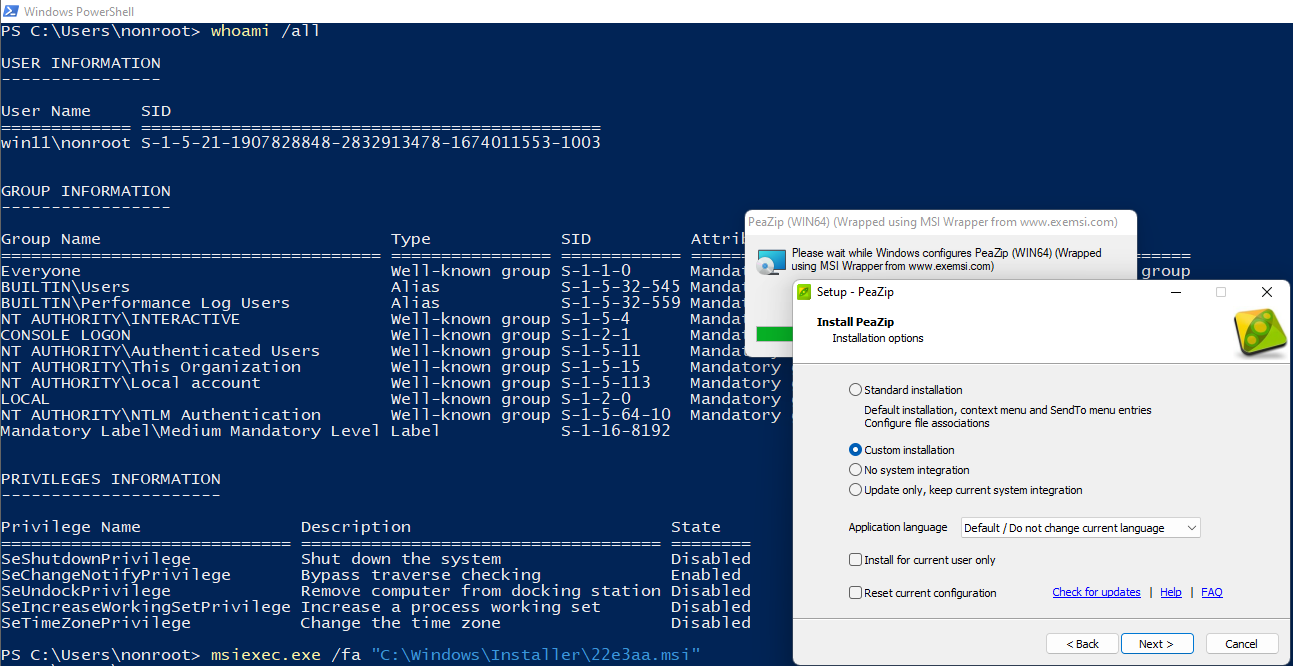The width and height of the screenshot is (1293, 666).
Task: Close the PeaZip Setup window
Action: [1266, 292]
